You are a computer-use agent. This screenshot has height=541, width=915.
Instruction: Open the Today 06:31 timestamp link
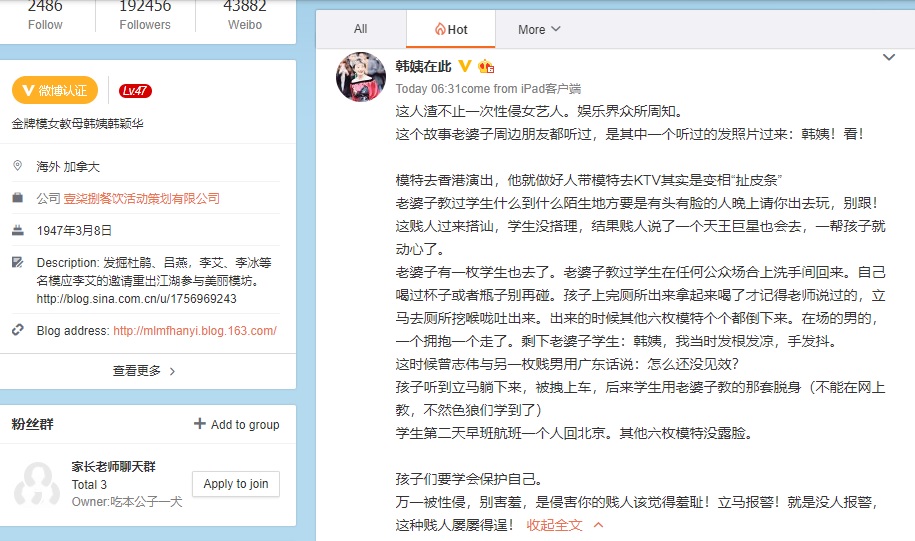pos(428,89)
